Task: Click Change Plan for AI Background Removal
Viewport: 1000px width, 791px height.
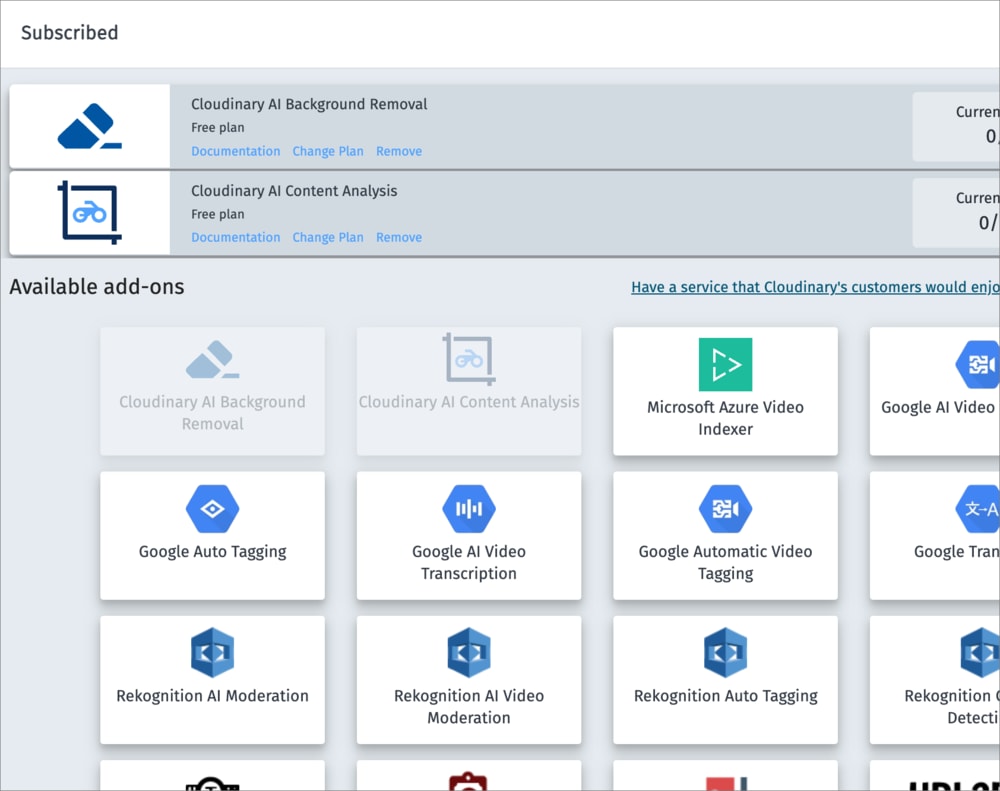Action: [x=328, y=151]
